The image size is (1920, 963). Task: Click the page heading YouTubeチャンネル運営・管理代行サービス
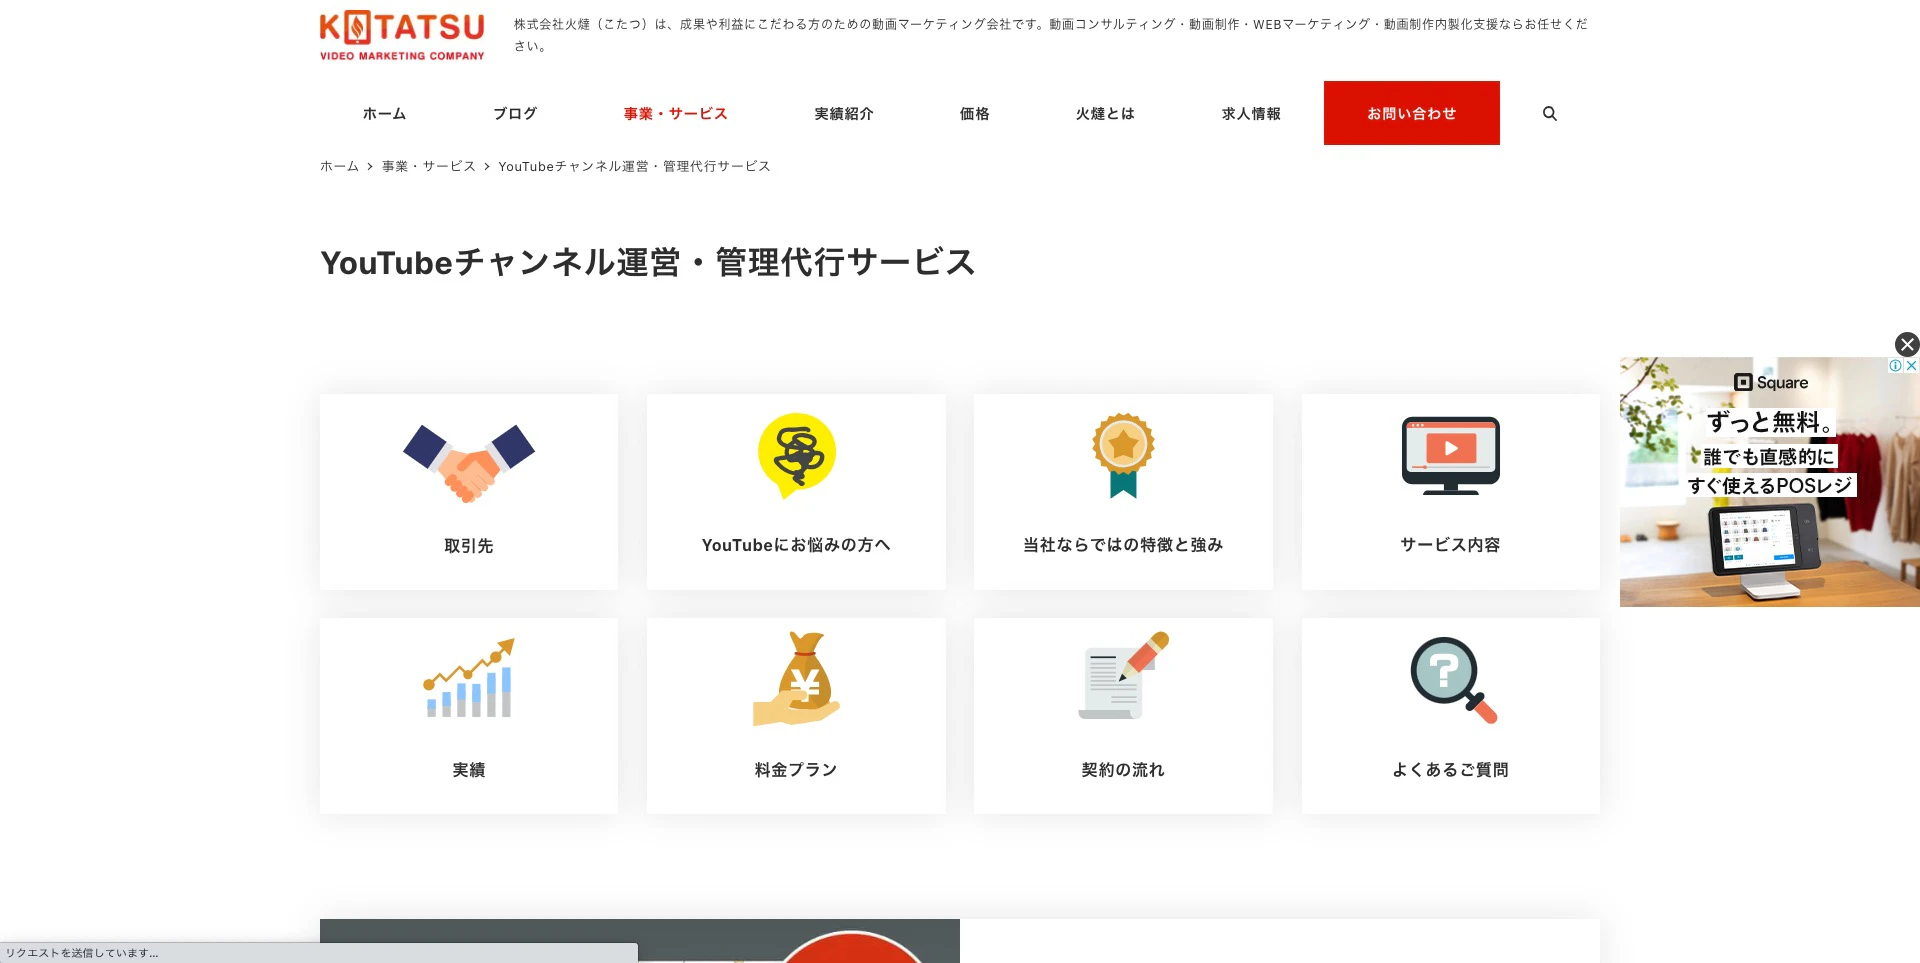[x=648, y=262]
